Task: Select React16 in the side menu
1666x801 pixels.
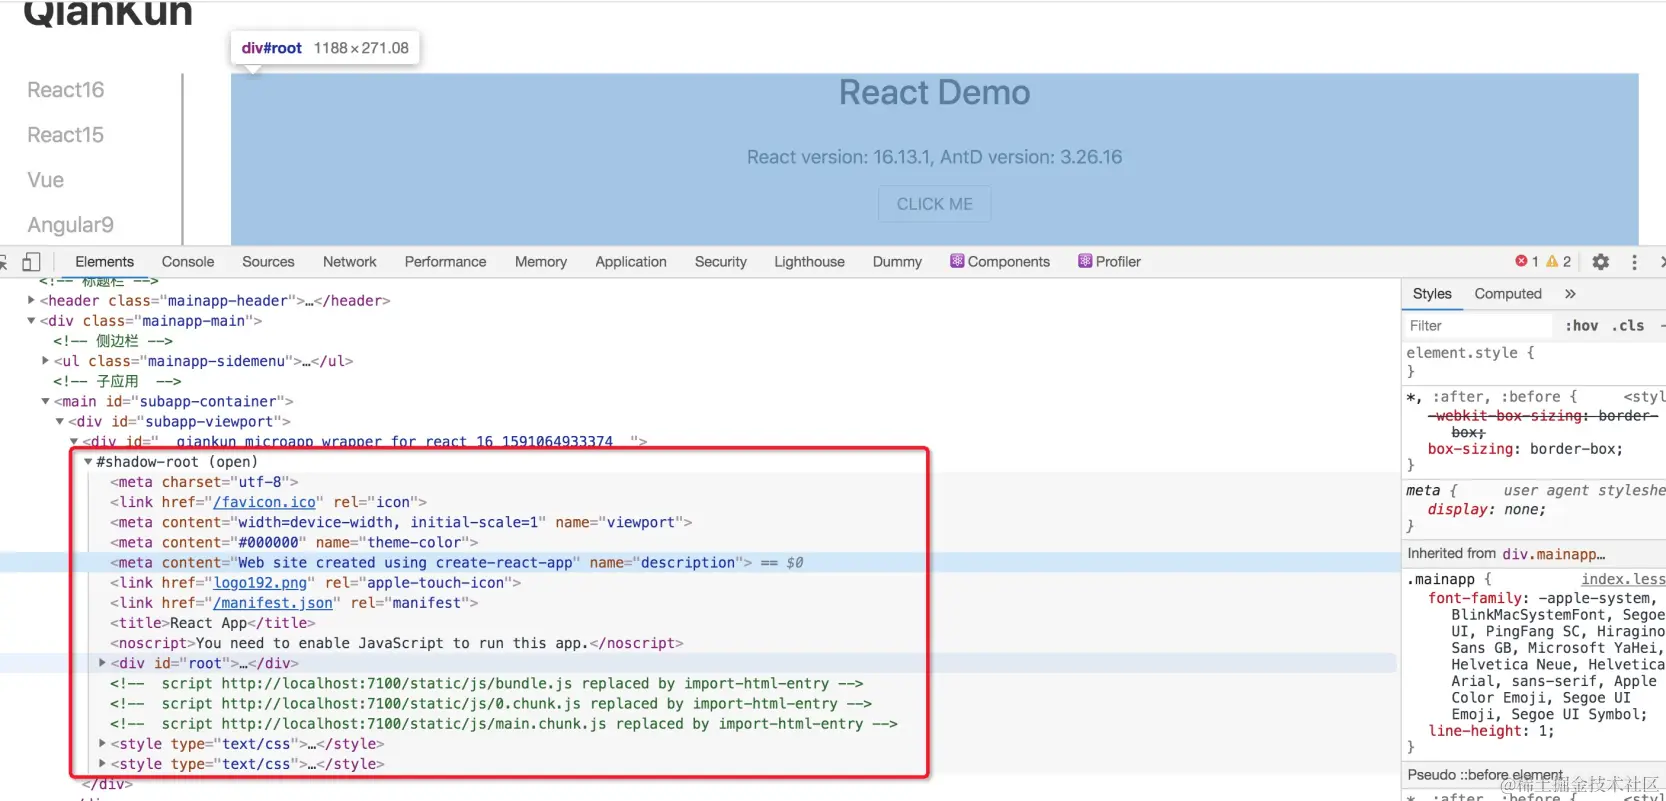Action: [66, 90]
